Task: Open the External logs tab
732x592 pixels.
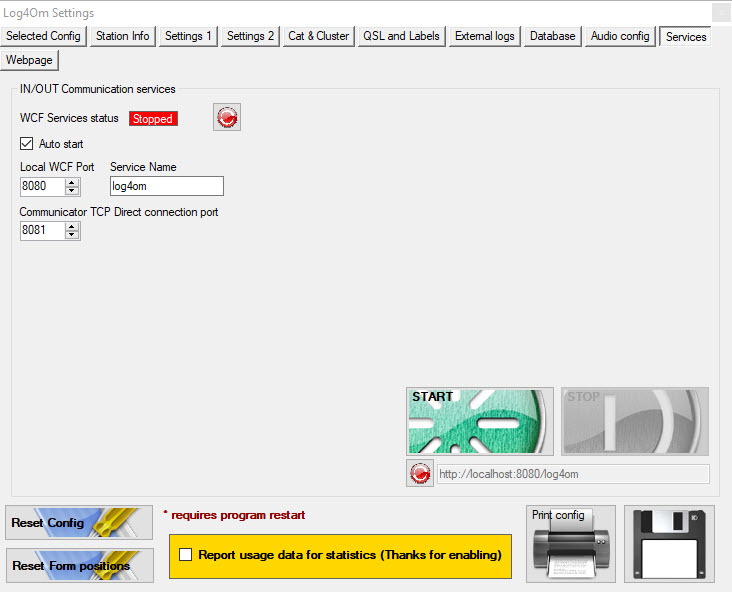Action: tap(485, 36)
